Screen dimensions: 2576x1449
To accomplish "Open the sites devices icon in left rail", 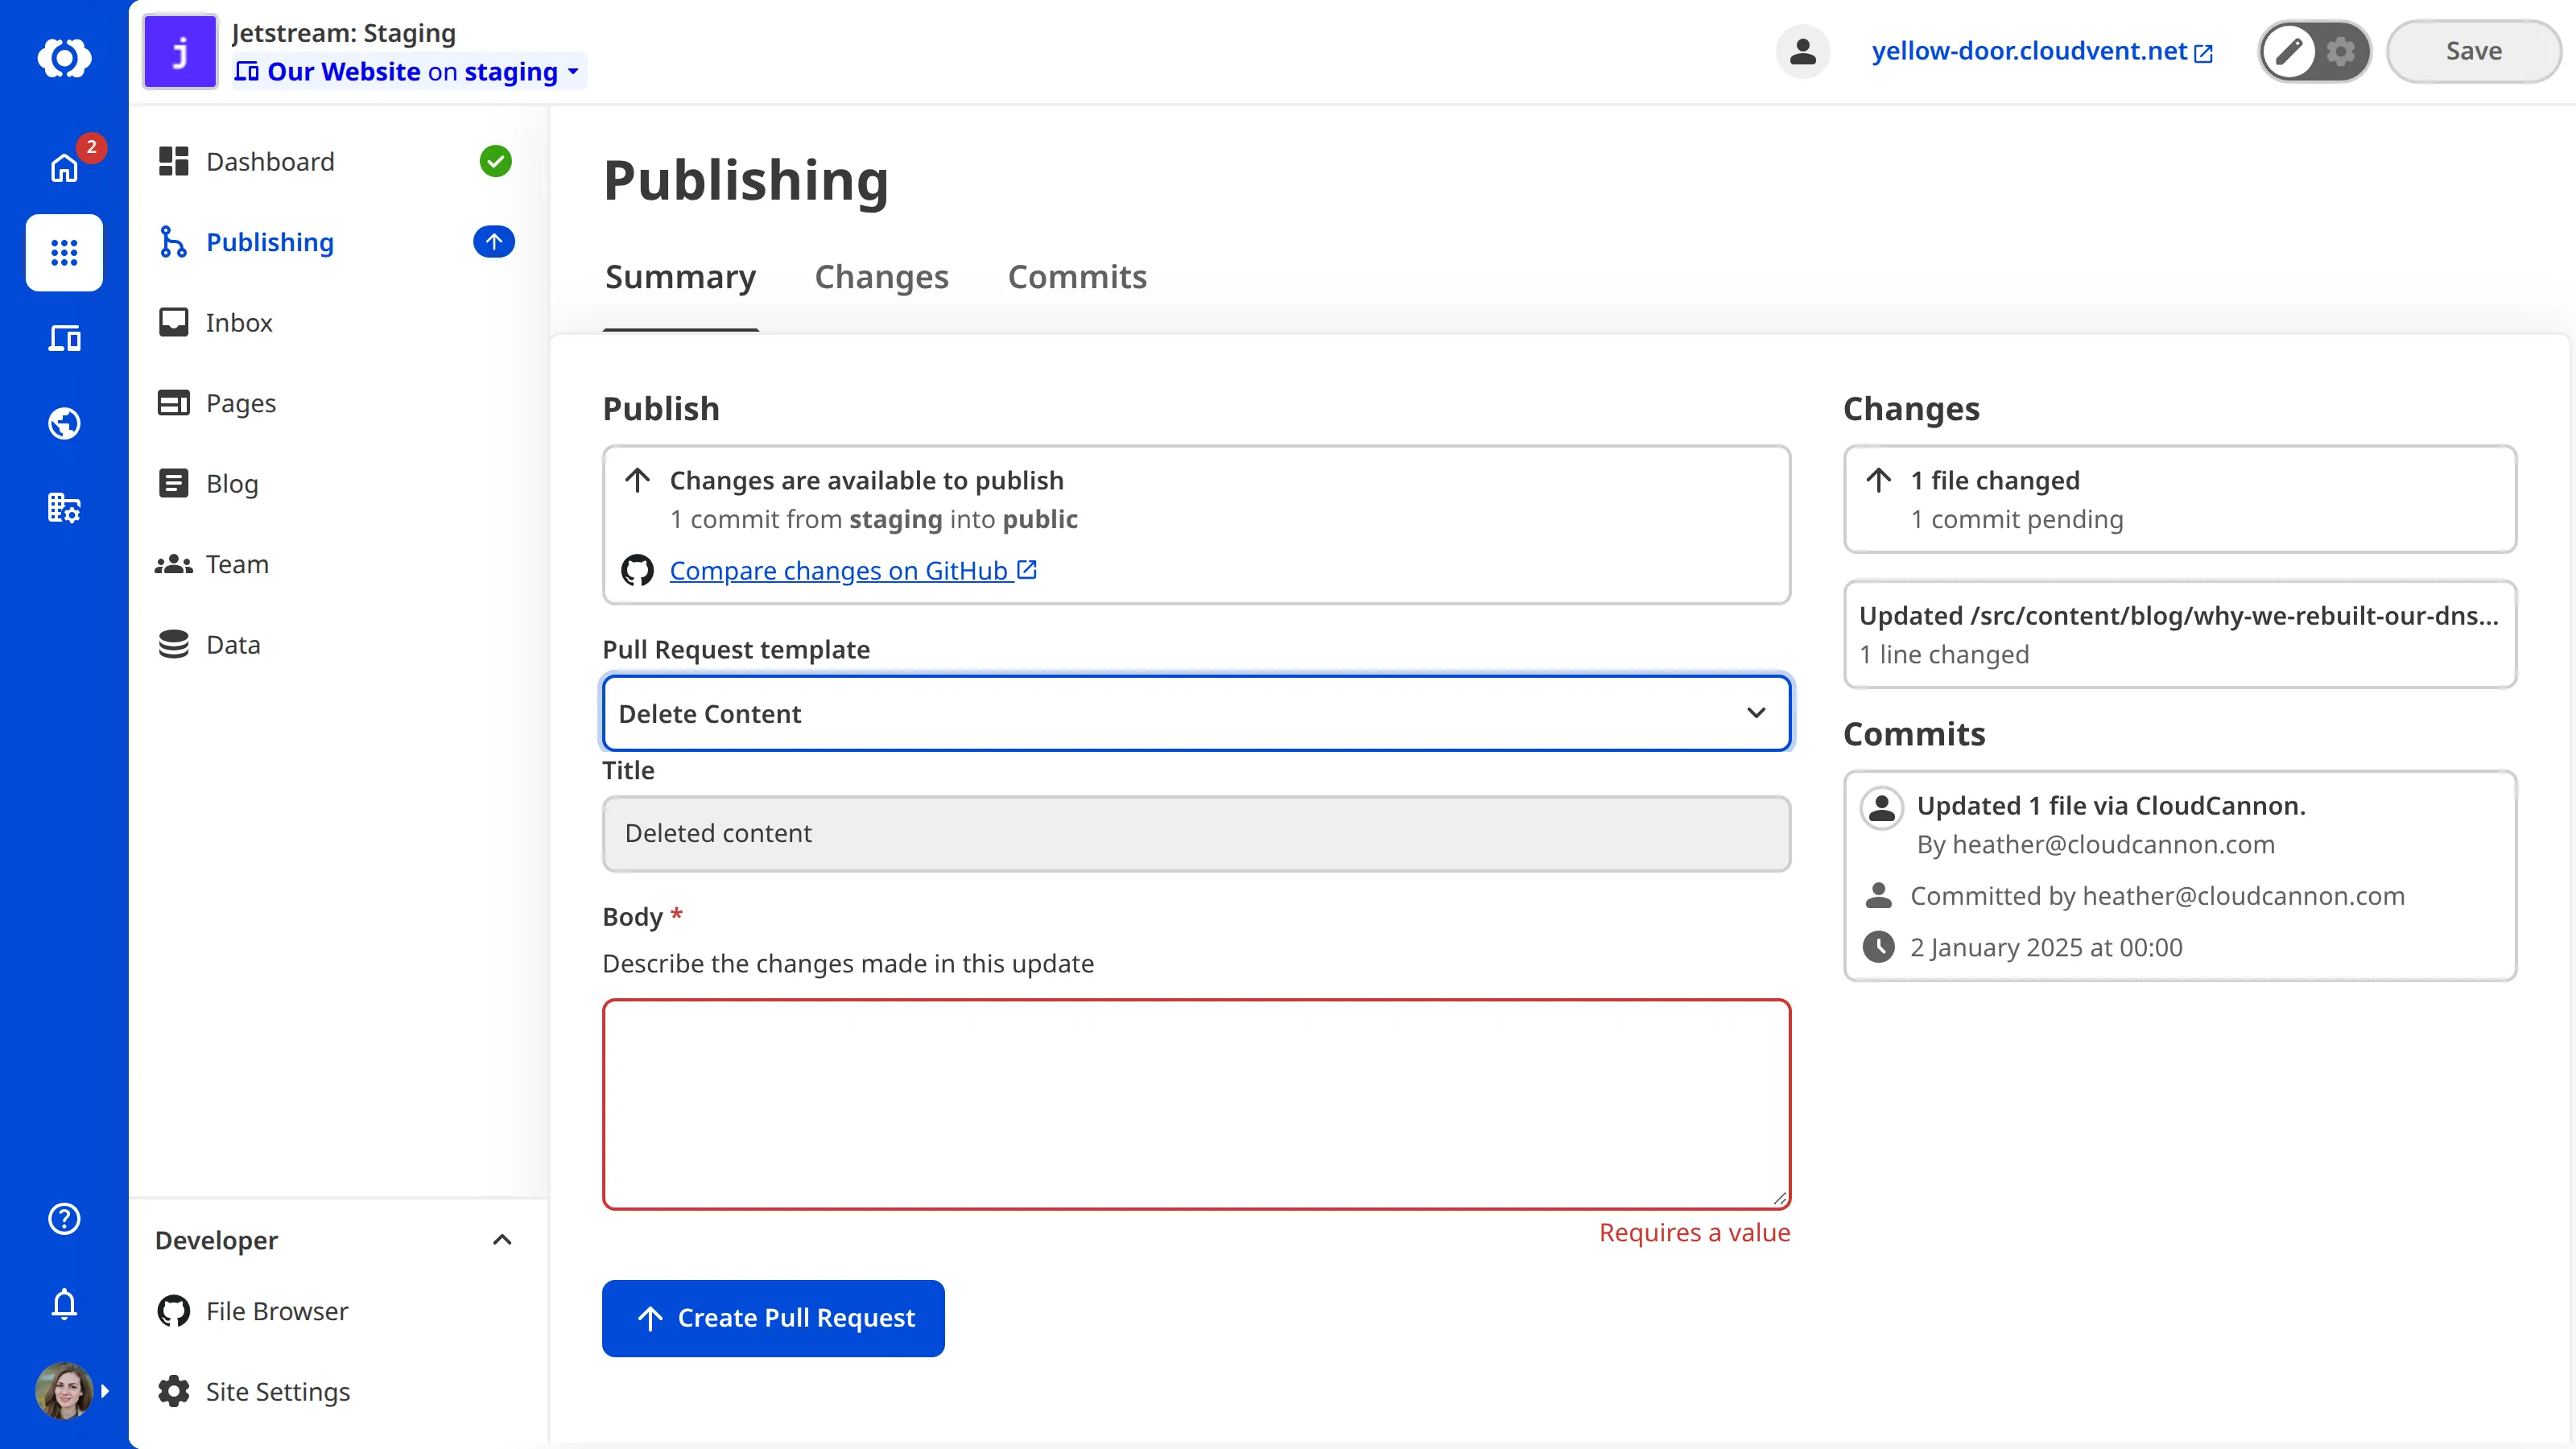I will point(64,338).
